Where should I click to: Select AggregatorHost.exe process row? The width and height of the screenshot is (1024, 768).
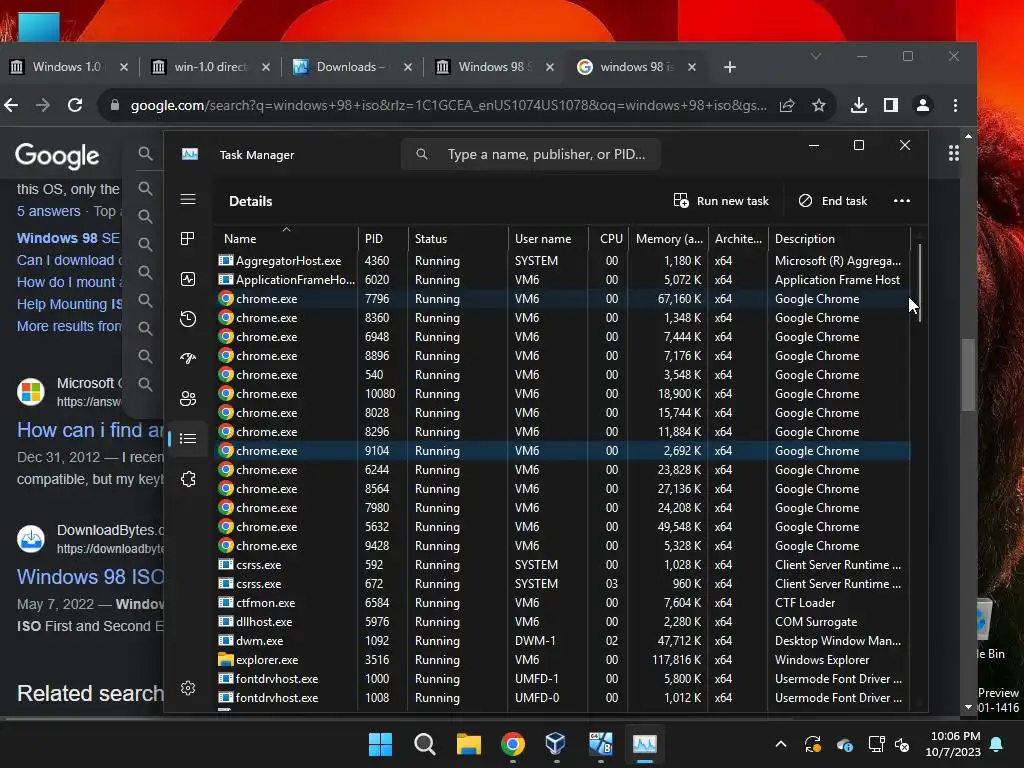pyautogui.click(x=563, y=261)
